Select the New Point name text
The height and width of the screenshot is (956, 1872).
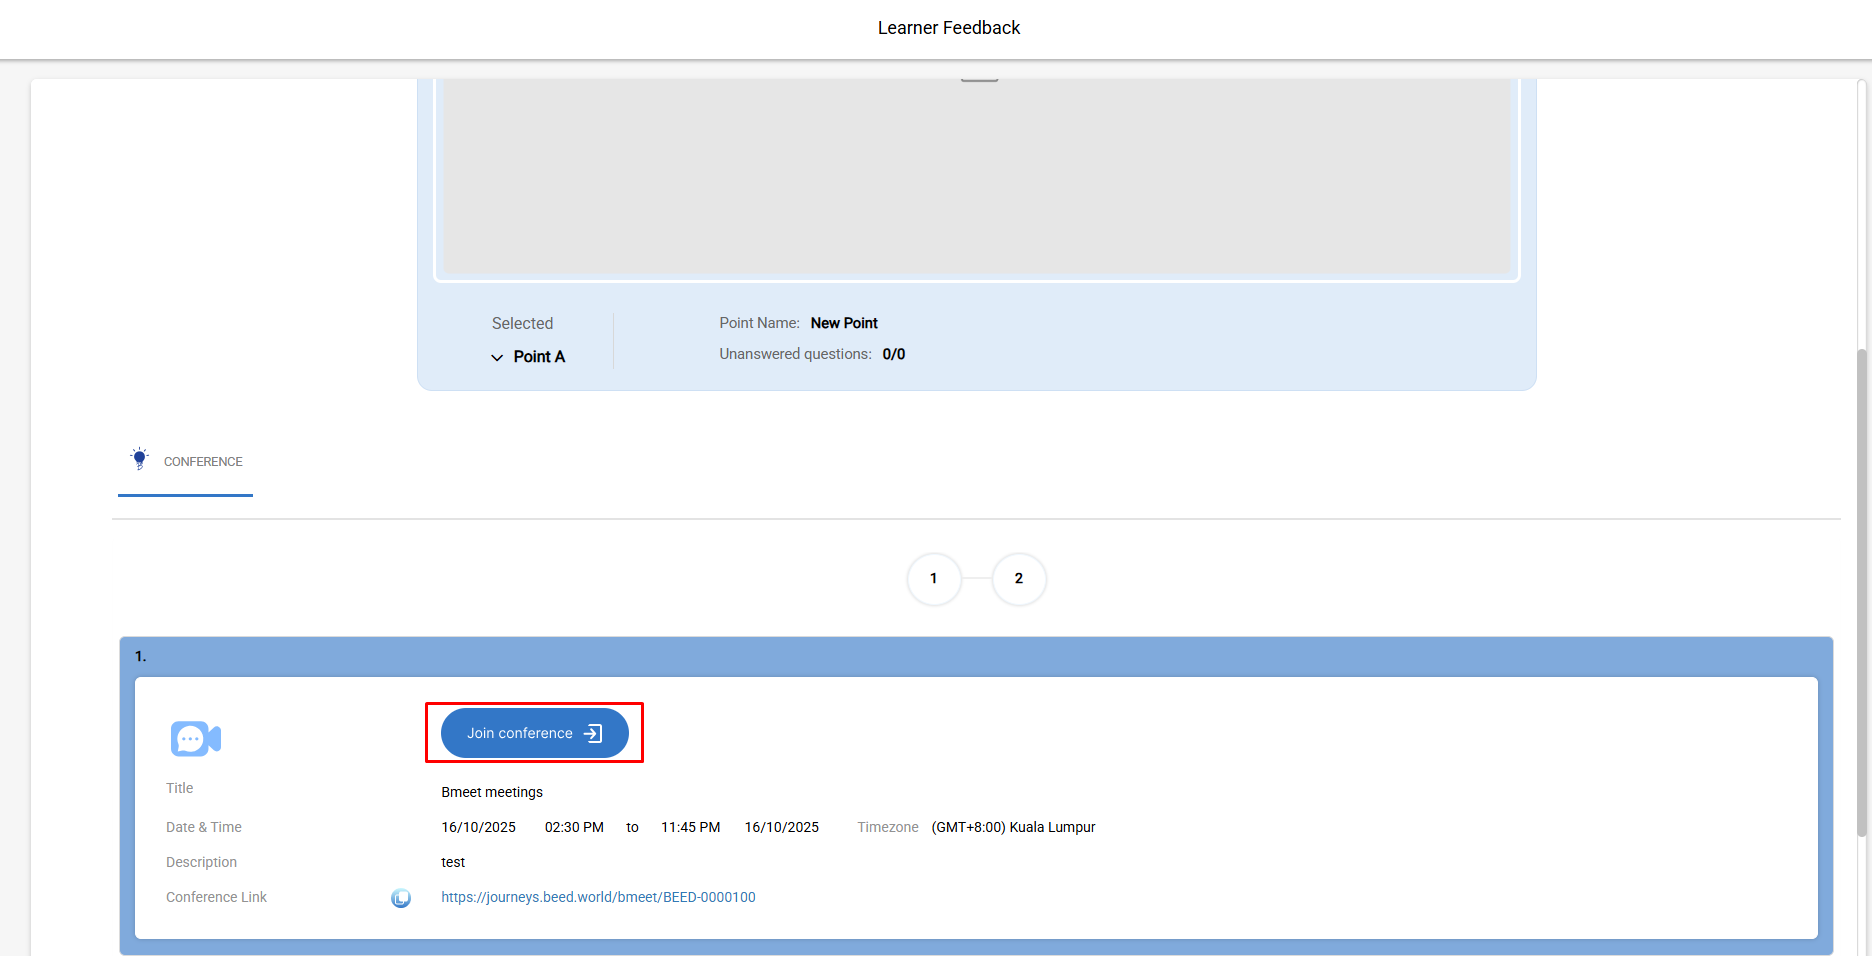844,323
